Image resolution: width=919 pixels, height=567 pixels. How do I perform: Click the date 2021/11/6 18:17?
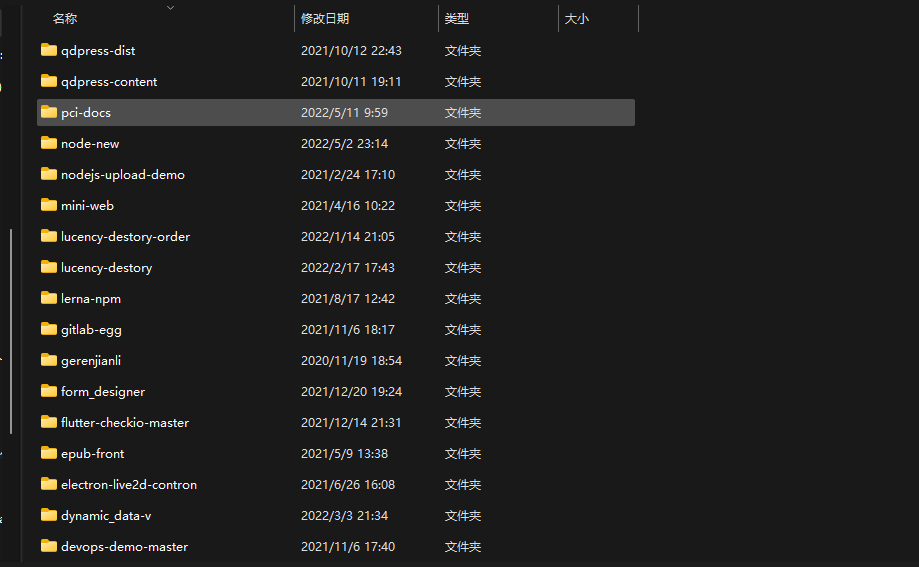tap(348, 330)
